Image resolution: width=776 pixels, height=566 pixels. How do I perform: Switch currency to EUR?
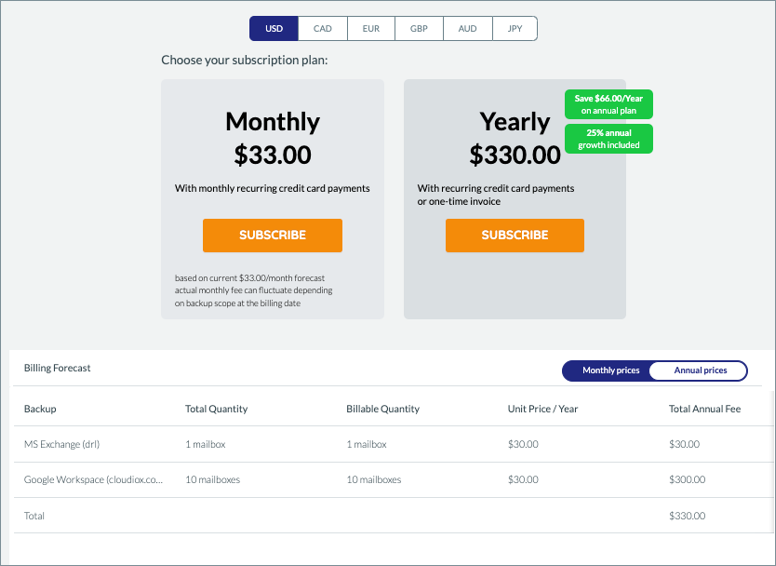(371, 29)
